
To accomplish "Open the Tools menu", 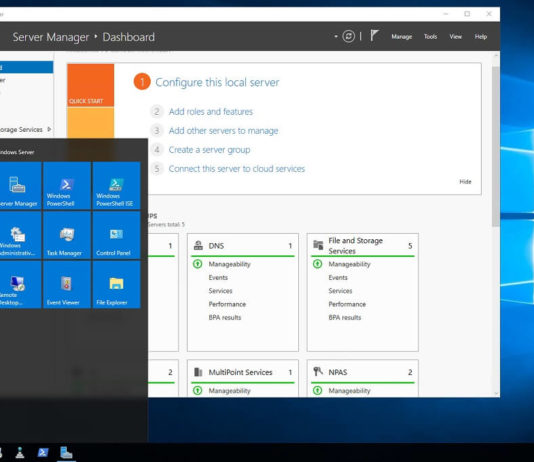I will pyautogui.click(x=430, y=36).
